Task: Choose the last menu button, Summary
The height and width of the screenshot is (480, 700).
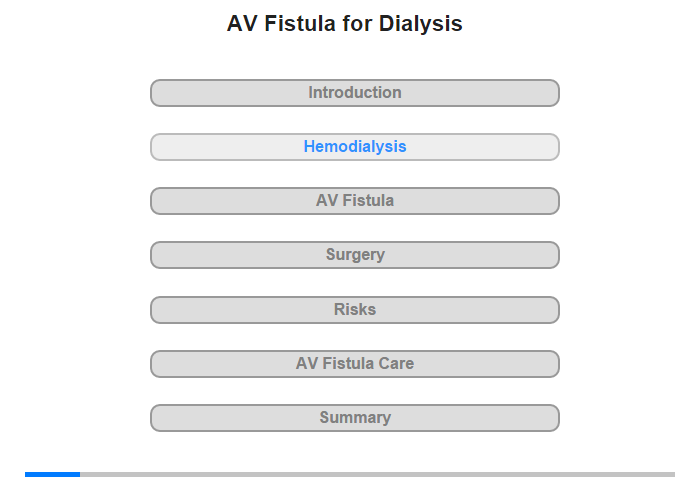Action: [x=355, y=418]
